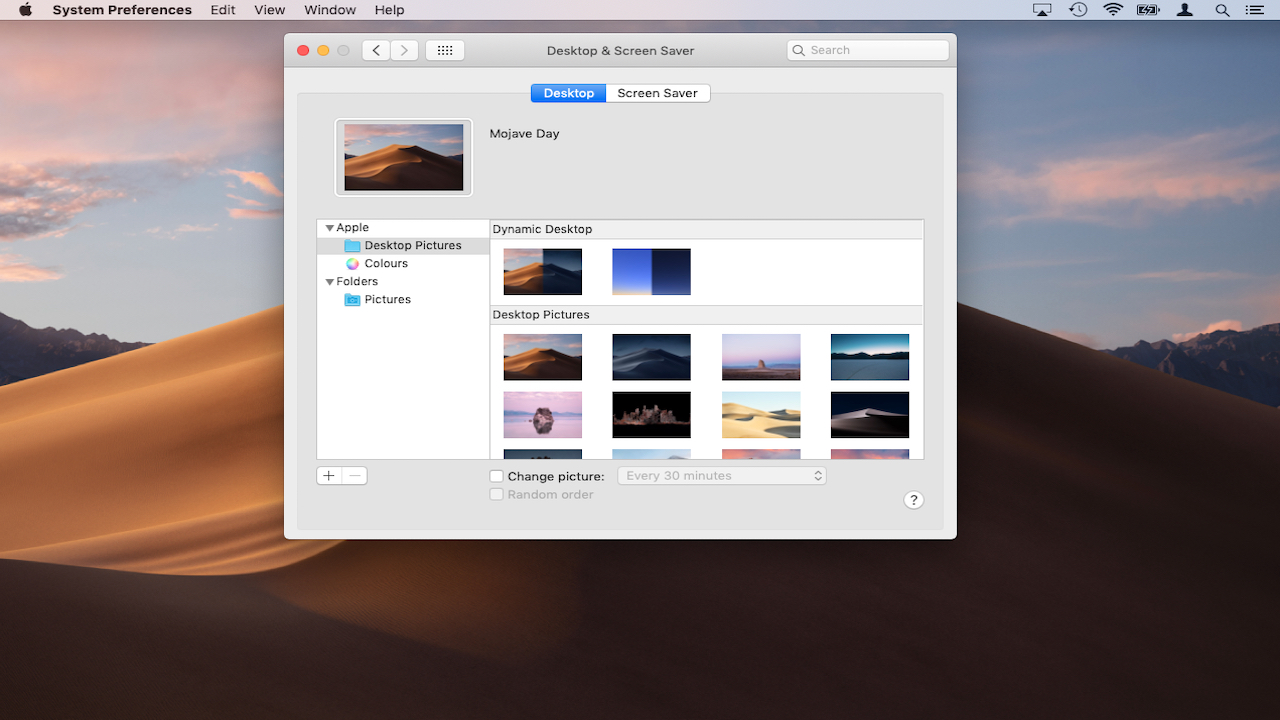The width and height of the screenshot is (1280, 720).
Task: Open the Edit menu
Action: pos(223,10)
